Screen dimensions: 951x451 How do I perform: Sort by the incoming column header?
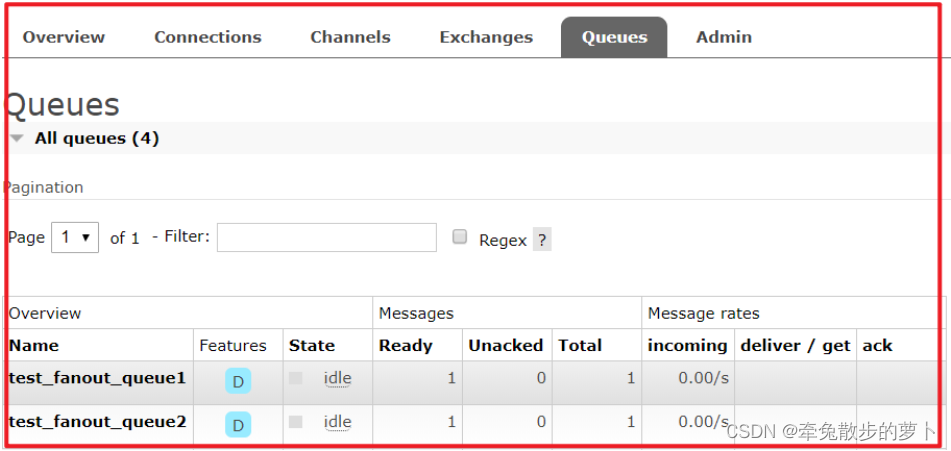pyautogui.click(x=687, y=346)
